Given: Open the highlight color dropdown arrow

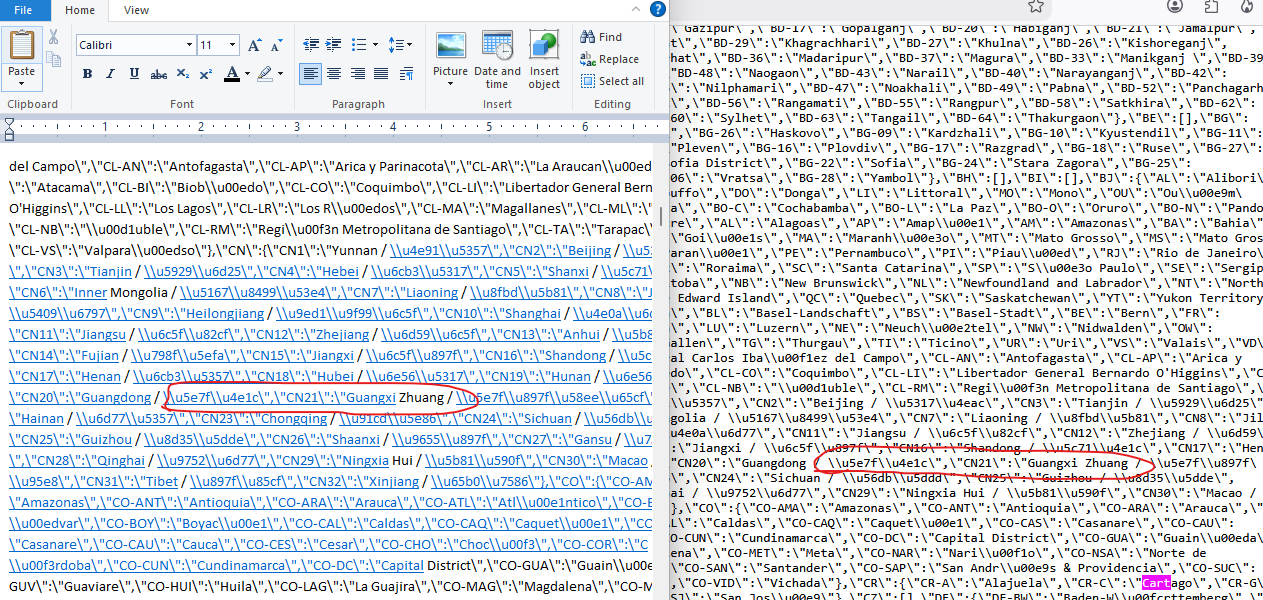Looking at the screenshot, I should tap(279, 73).
